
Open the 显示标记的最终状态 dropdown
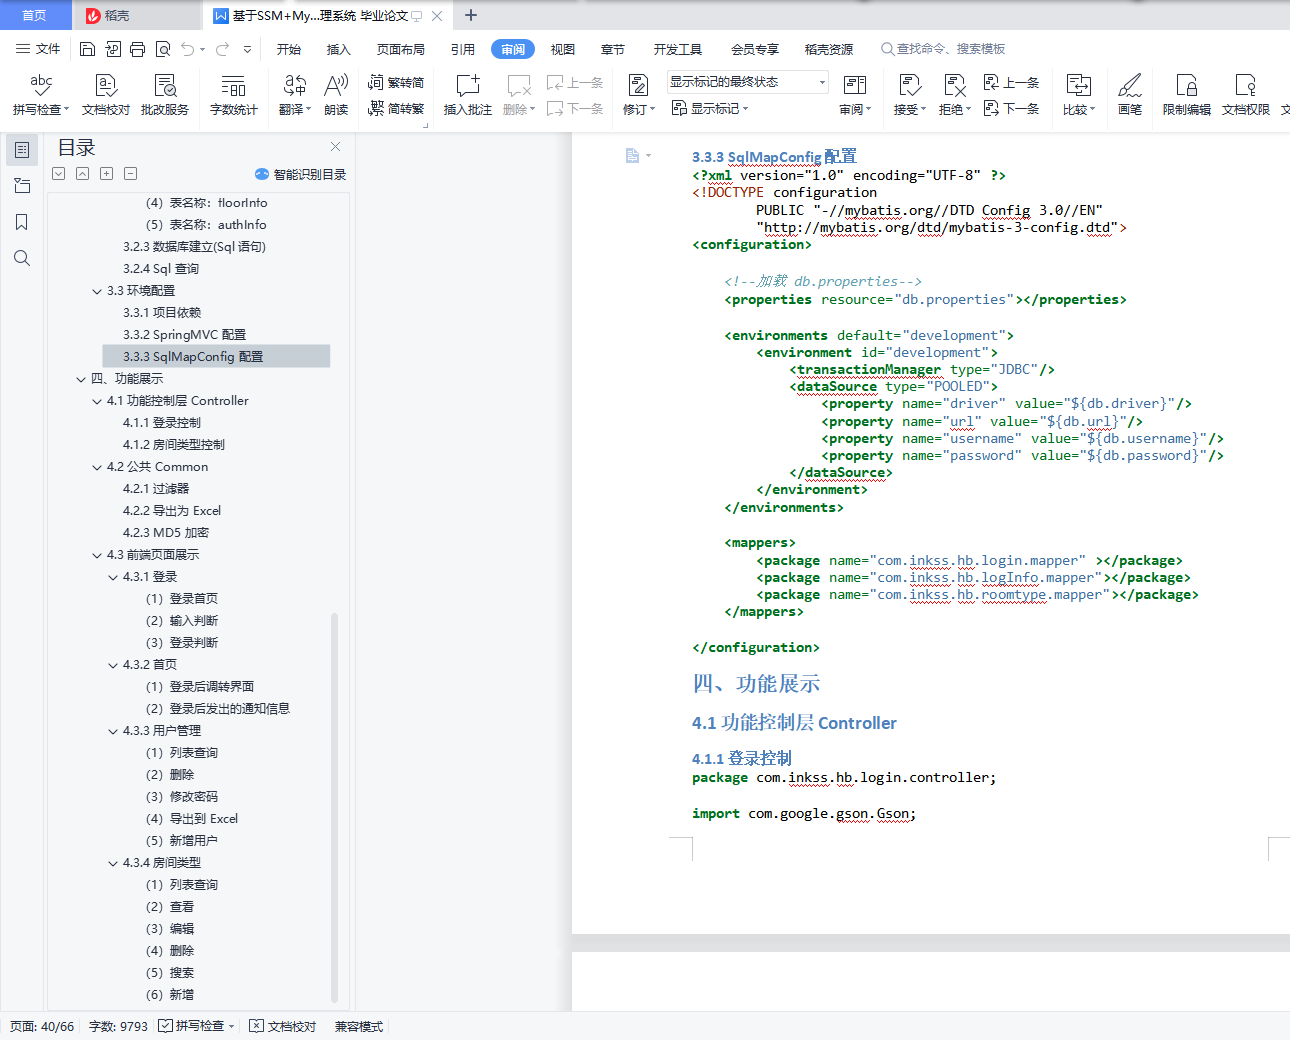point(748,82)
